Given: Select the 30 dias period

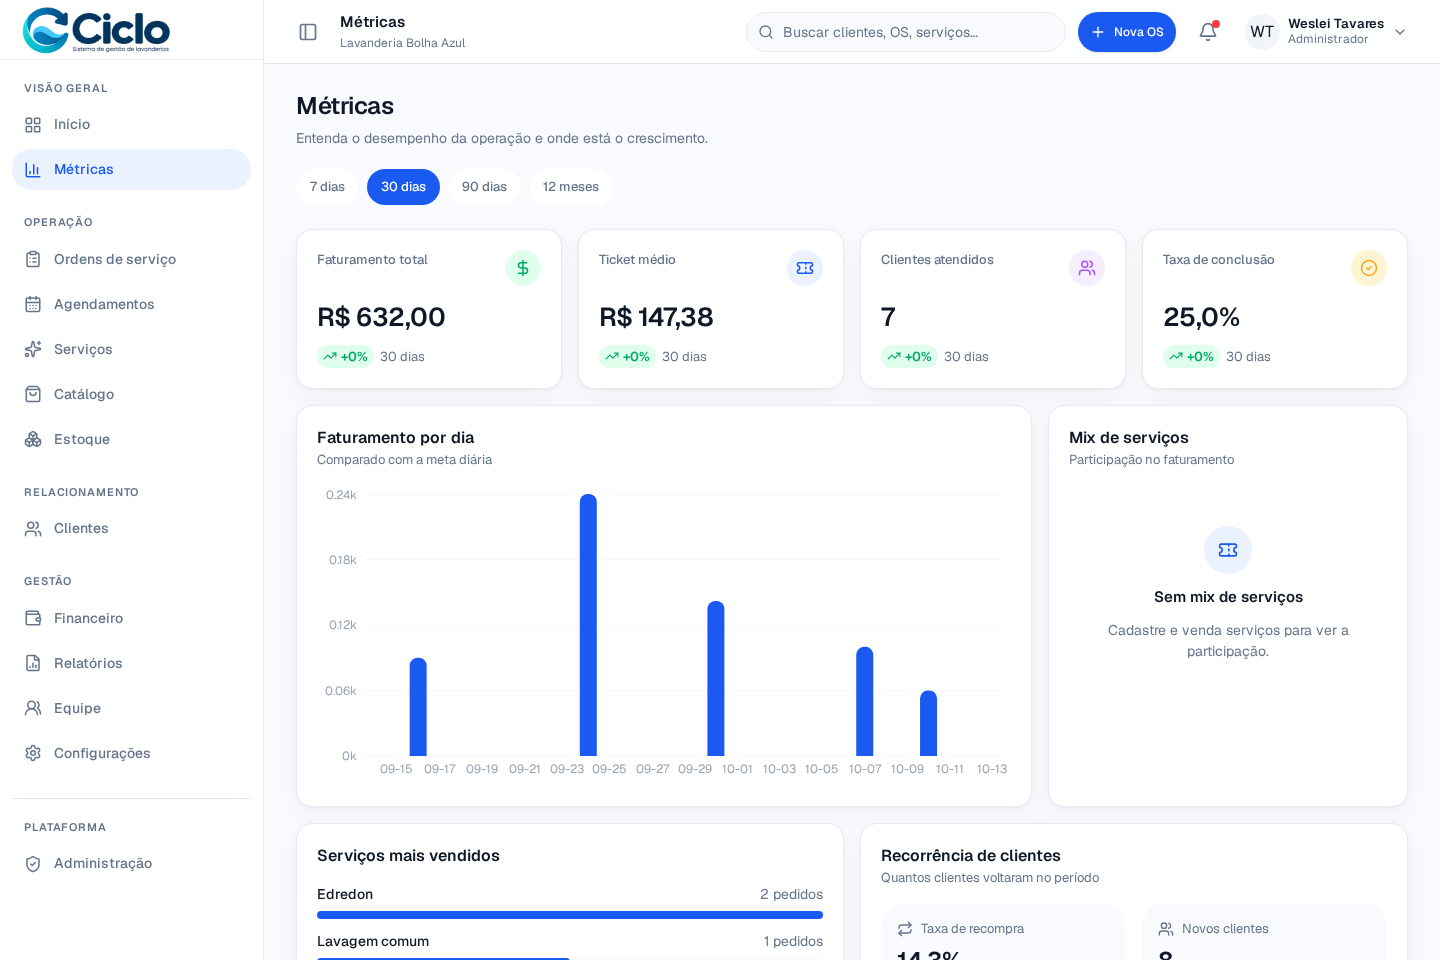Looking at the screenshot, I should [403, 187].
